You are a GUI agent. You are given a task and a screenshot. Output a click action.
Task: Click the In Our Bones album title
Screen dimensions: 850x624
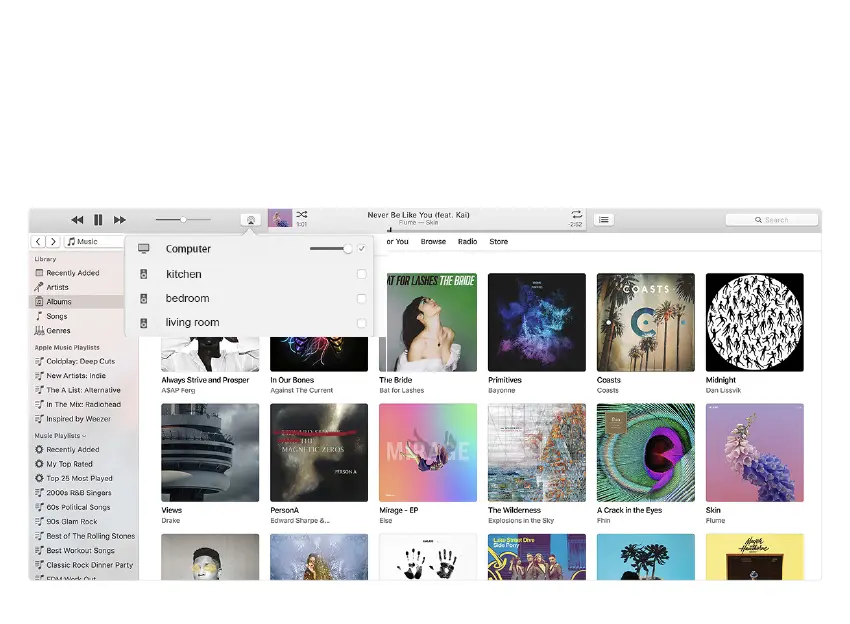[292, 380]
